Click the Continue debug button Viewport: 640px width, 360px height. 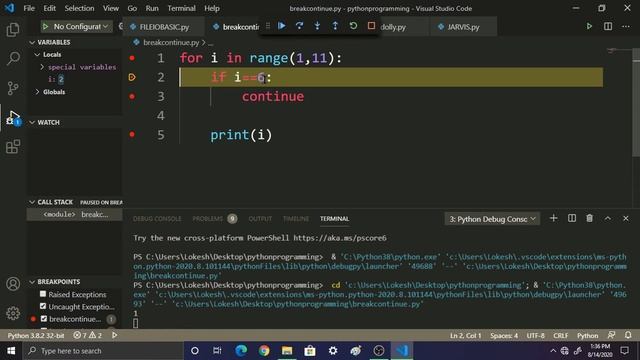[x=282, y=26]
